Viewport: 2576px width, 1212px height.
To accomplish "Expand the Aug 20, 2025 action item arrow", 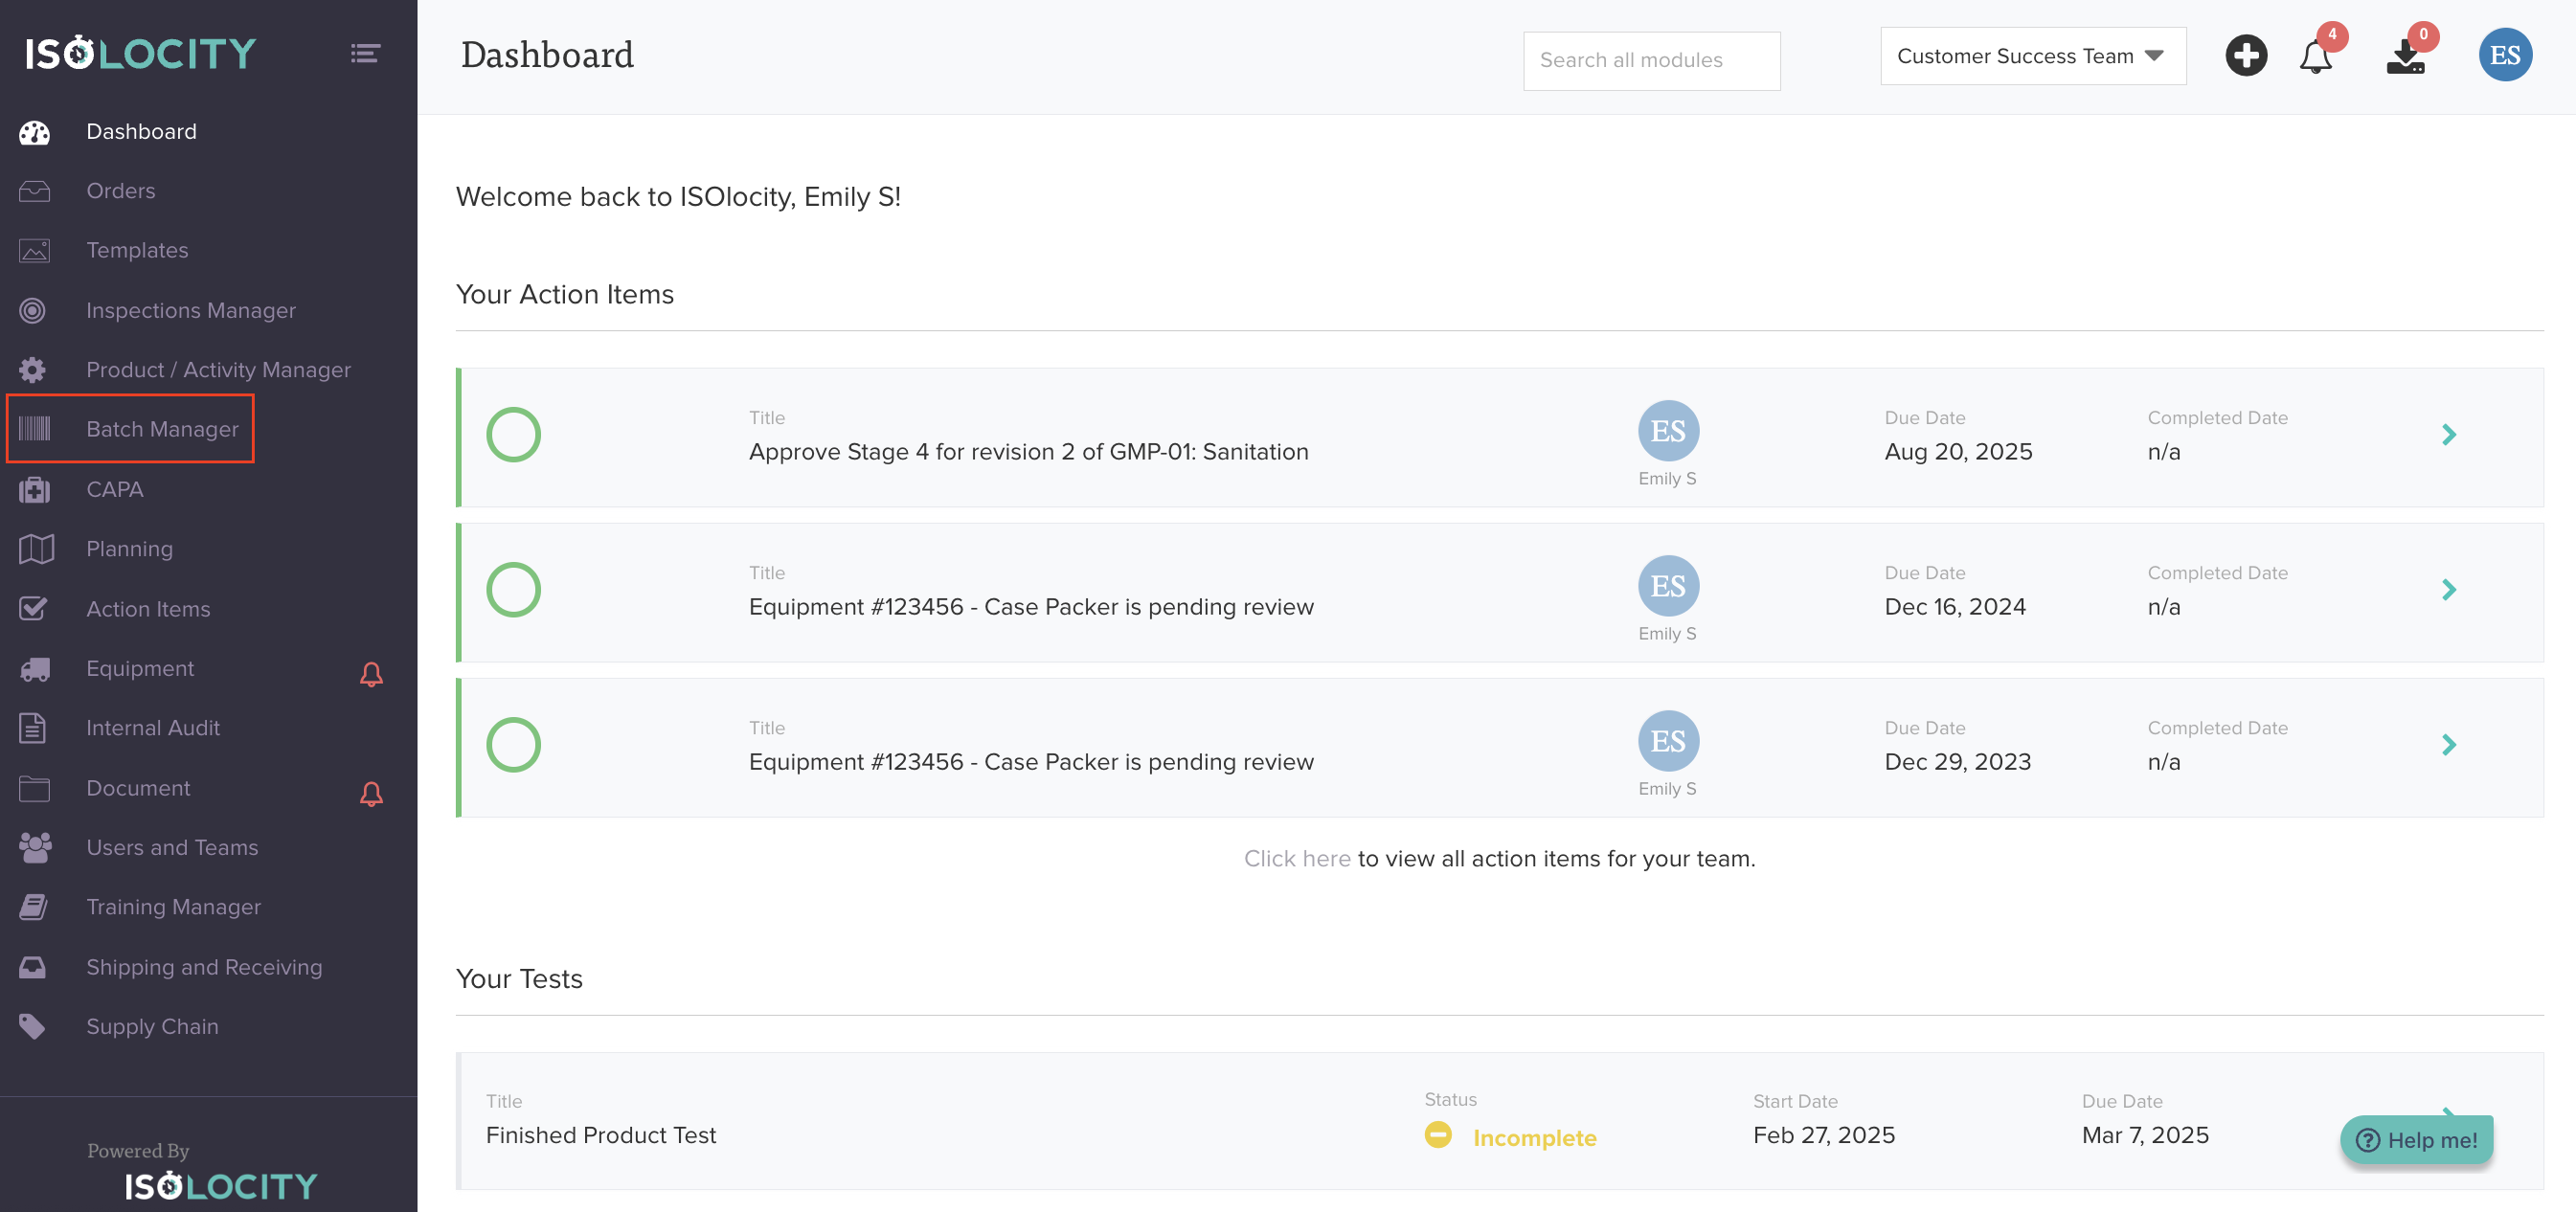I will tap(2448, 435).
